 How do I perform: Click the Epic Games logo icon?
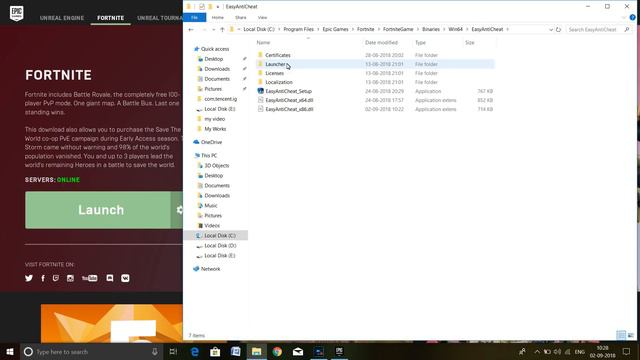coord(16,13)
